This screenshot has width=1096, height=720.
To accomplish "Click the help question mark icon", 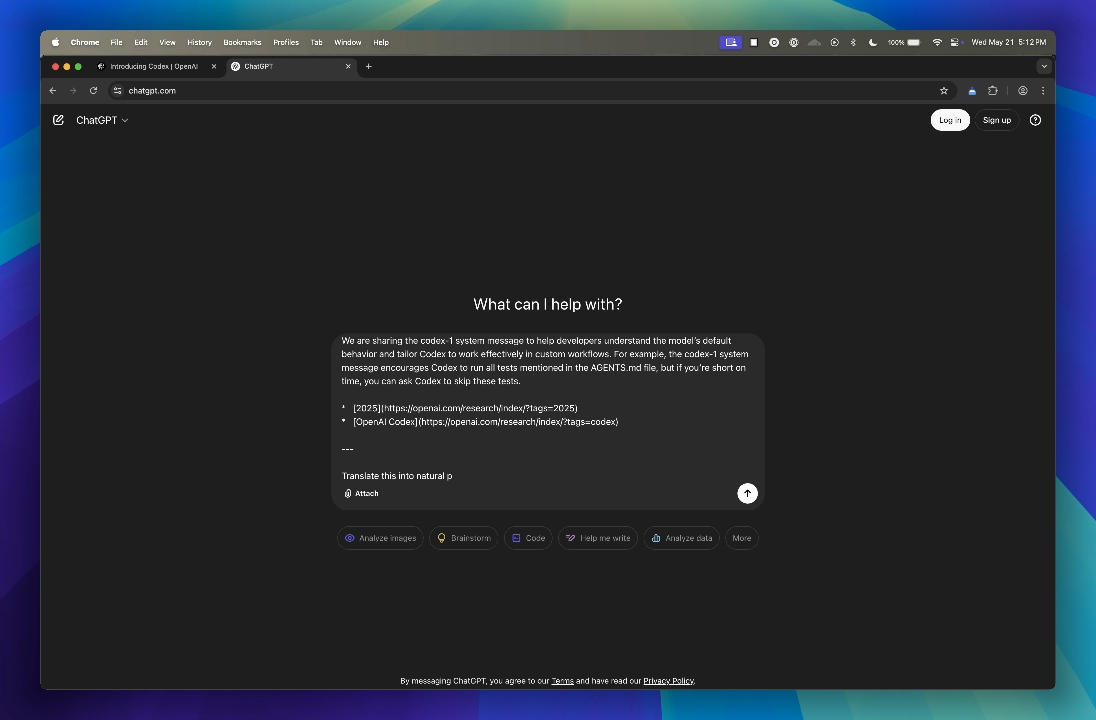I will coord(1035,120).
